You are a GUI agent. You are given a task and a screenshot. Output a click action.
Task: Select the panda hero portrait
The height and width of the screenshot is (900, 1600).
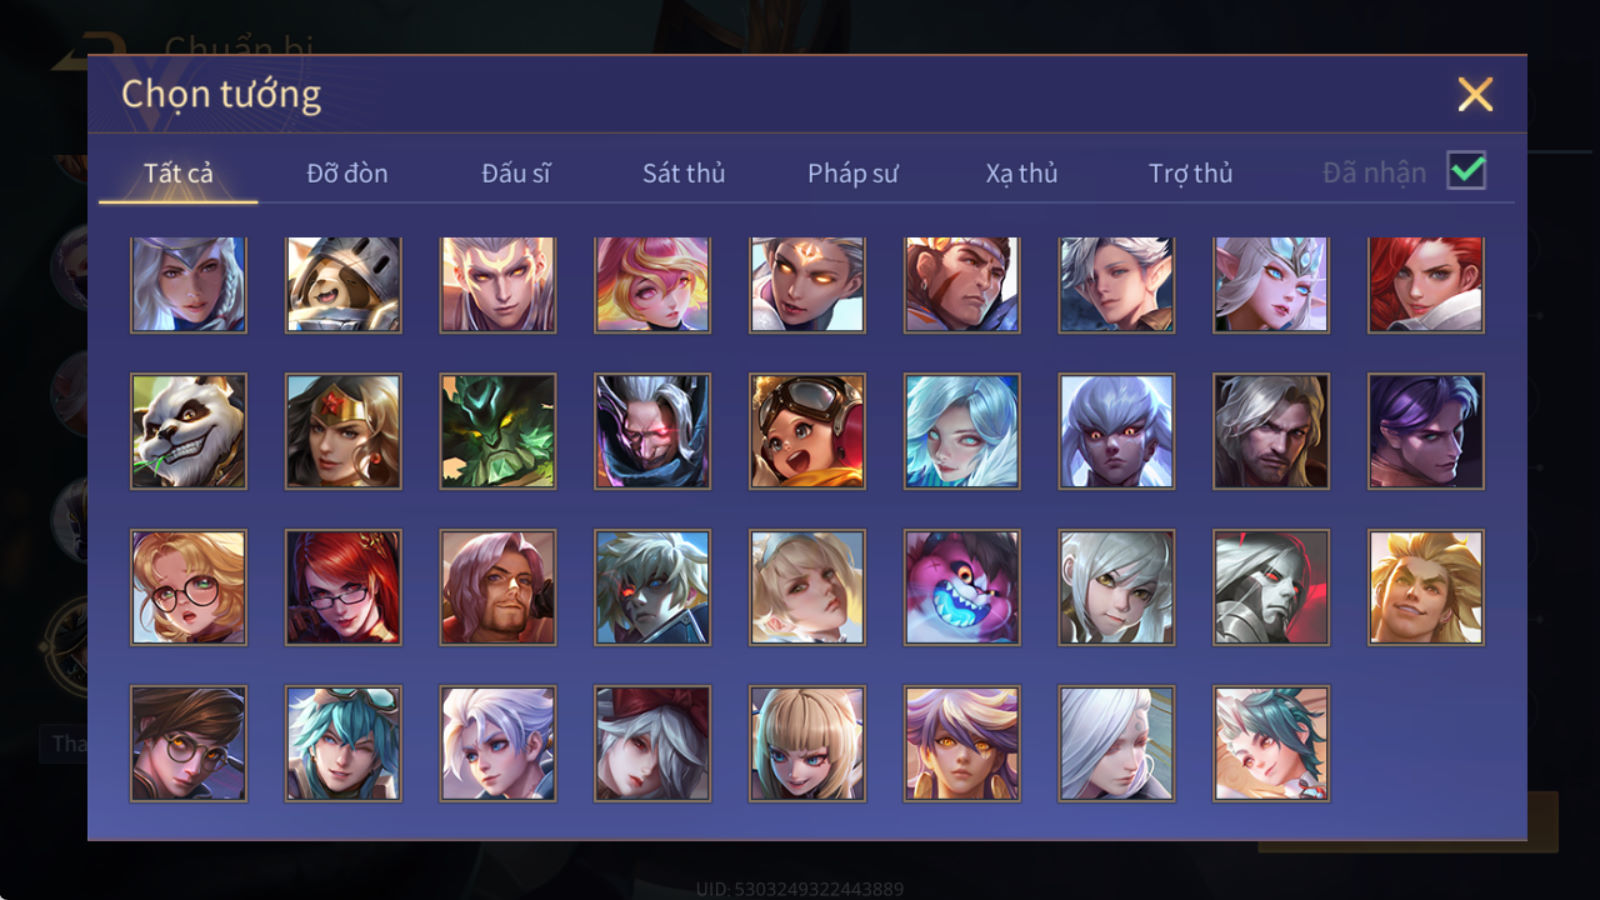pyautogui.click(x=188, y=431)
